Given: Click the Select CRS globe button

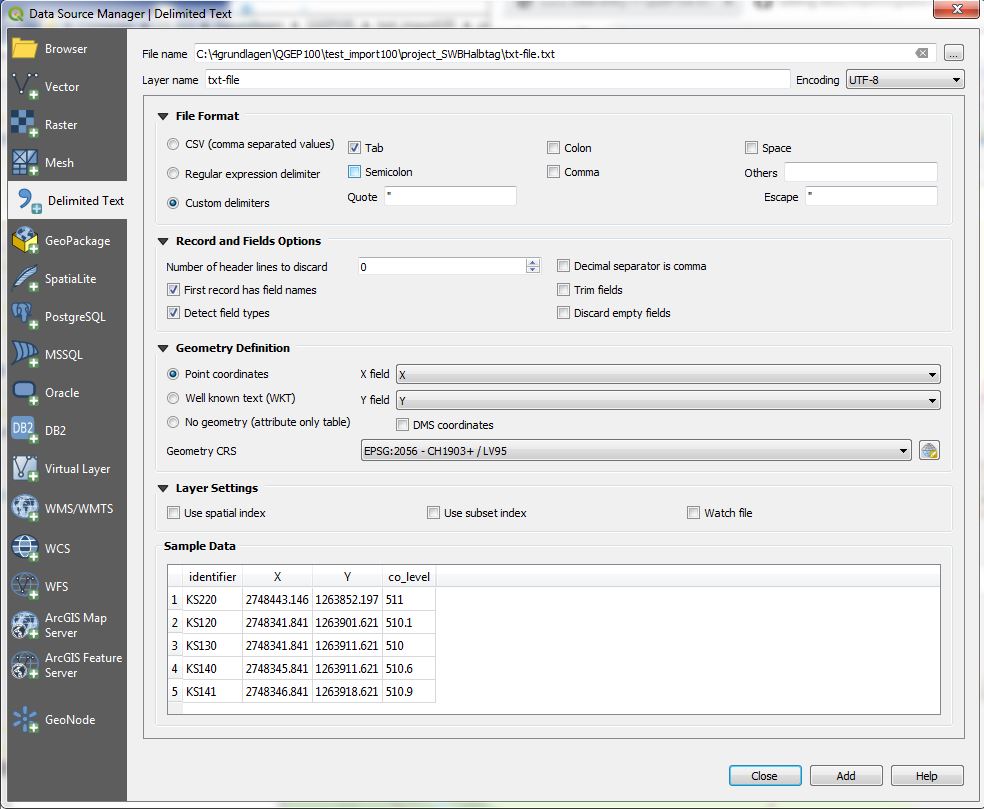Looking at the screenshot, I should click(929, 451).
